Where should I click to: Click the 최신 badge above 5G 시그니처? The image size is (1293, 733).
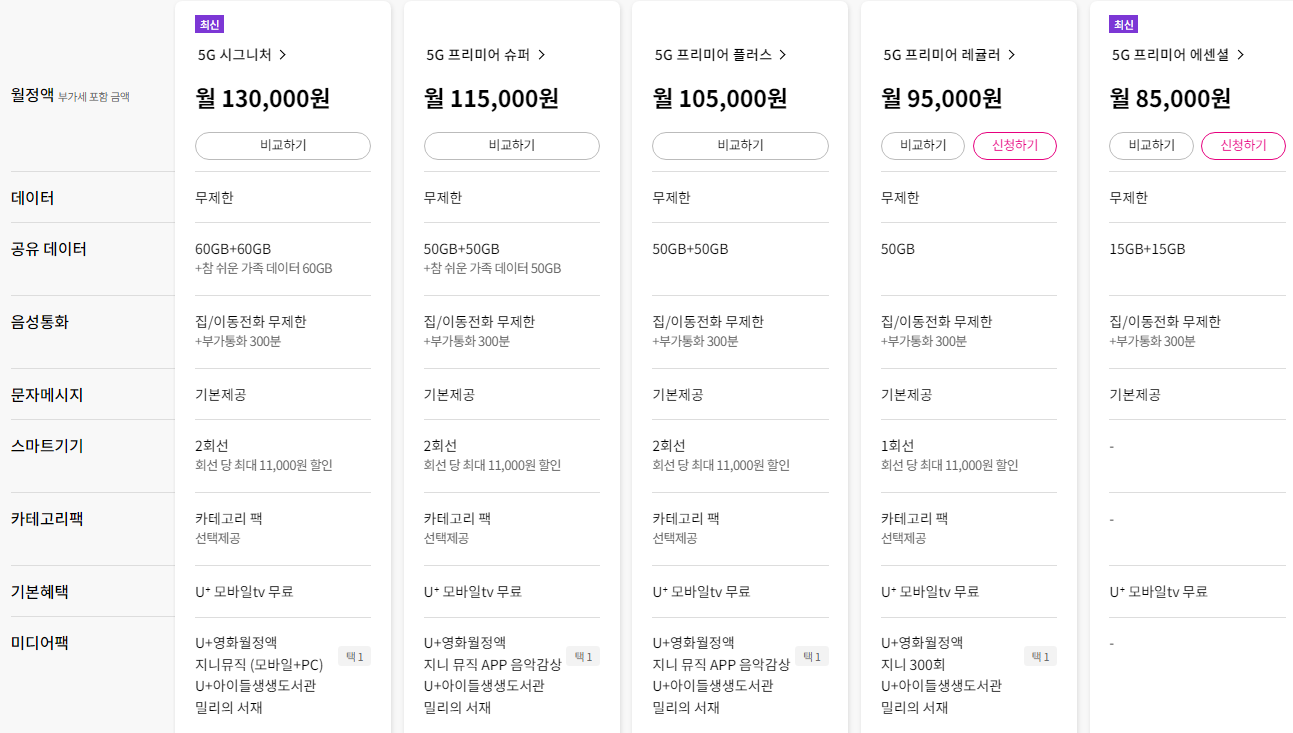coord(209,25)
